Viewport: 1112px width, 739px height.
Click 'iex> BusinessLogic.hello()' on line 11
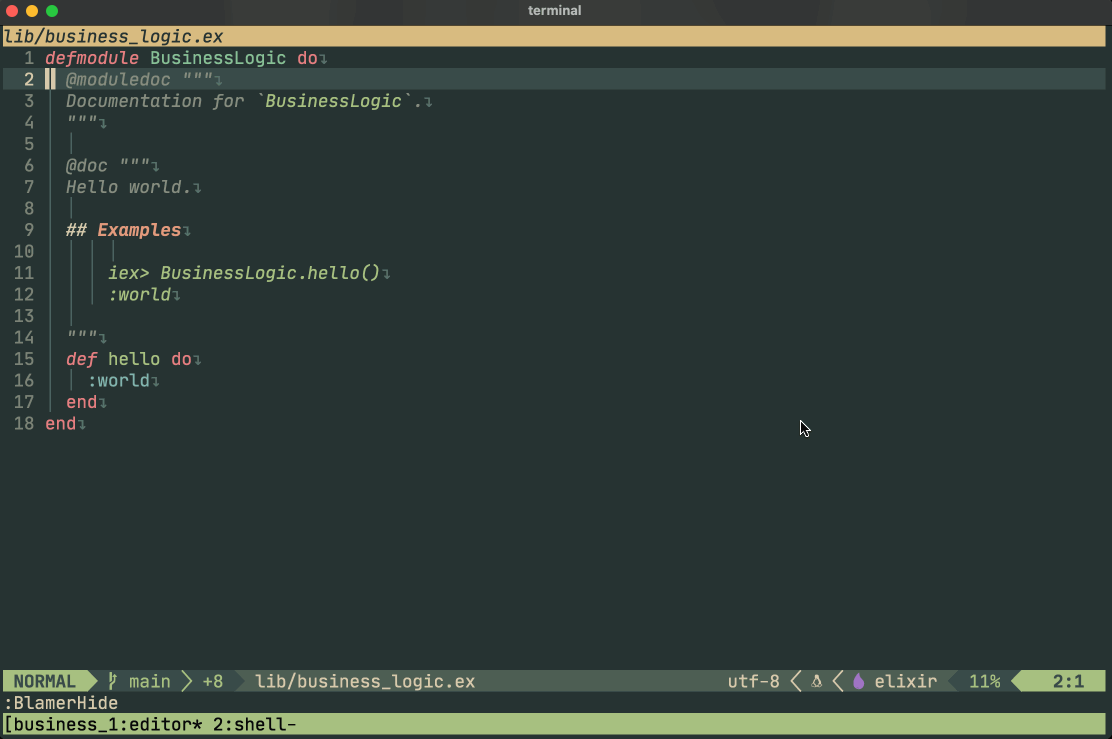click(244, 273)
